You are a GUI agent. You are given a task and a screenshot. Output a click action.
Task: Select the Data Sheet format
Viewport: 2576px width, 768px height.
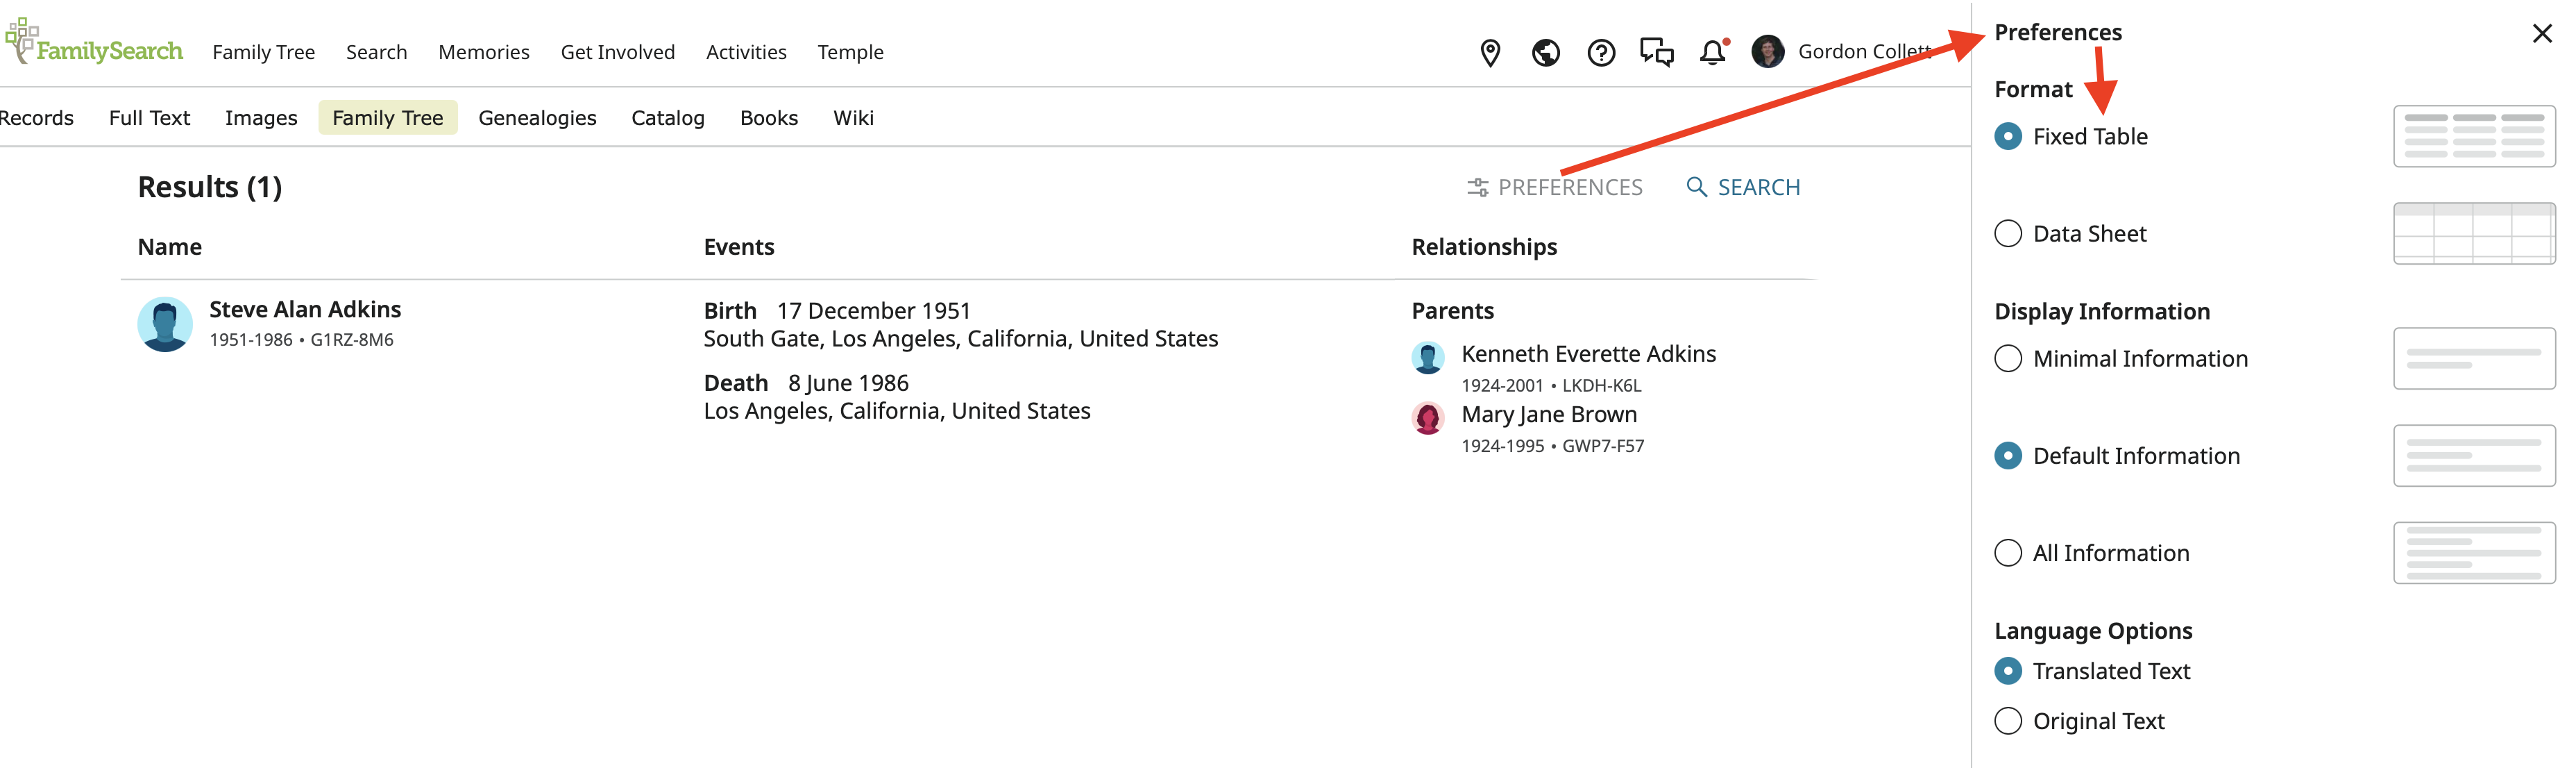coord(2008,234)
